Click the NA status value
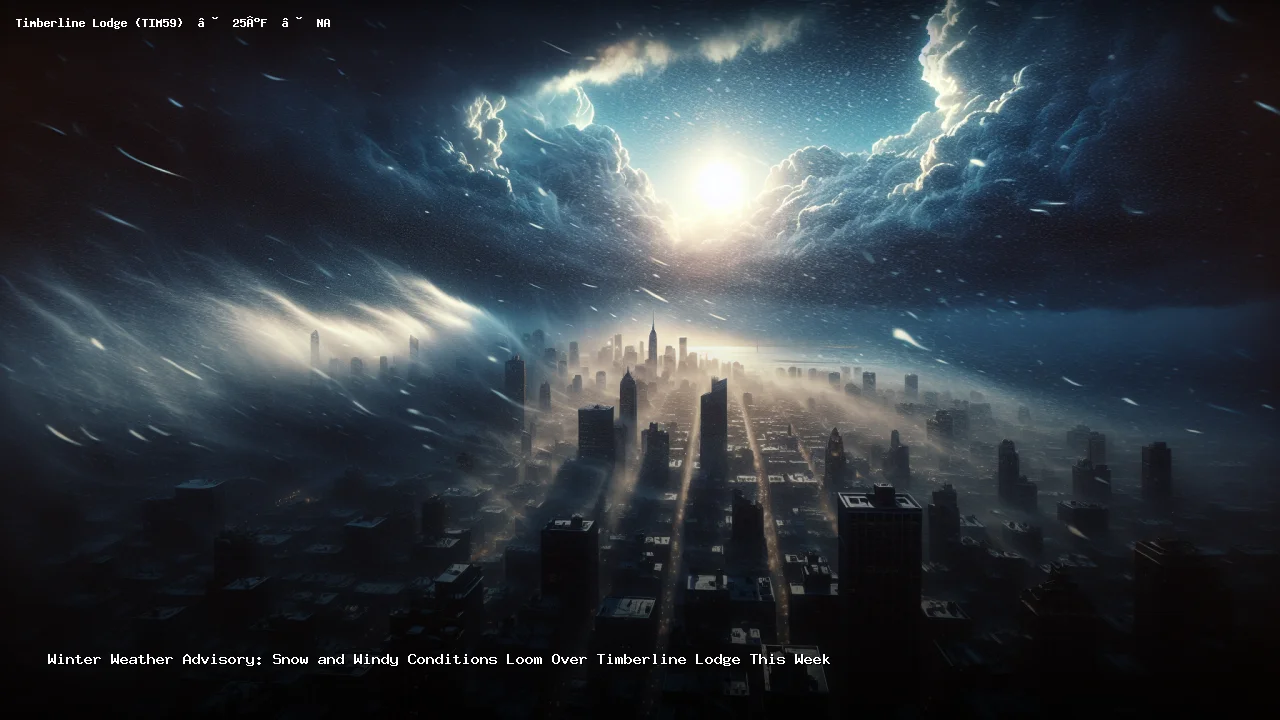 click(x=323, y=23)
